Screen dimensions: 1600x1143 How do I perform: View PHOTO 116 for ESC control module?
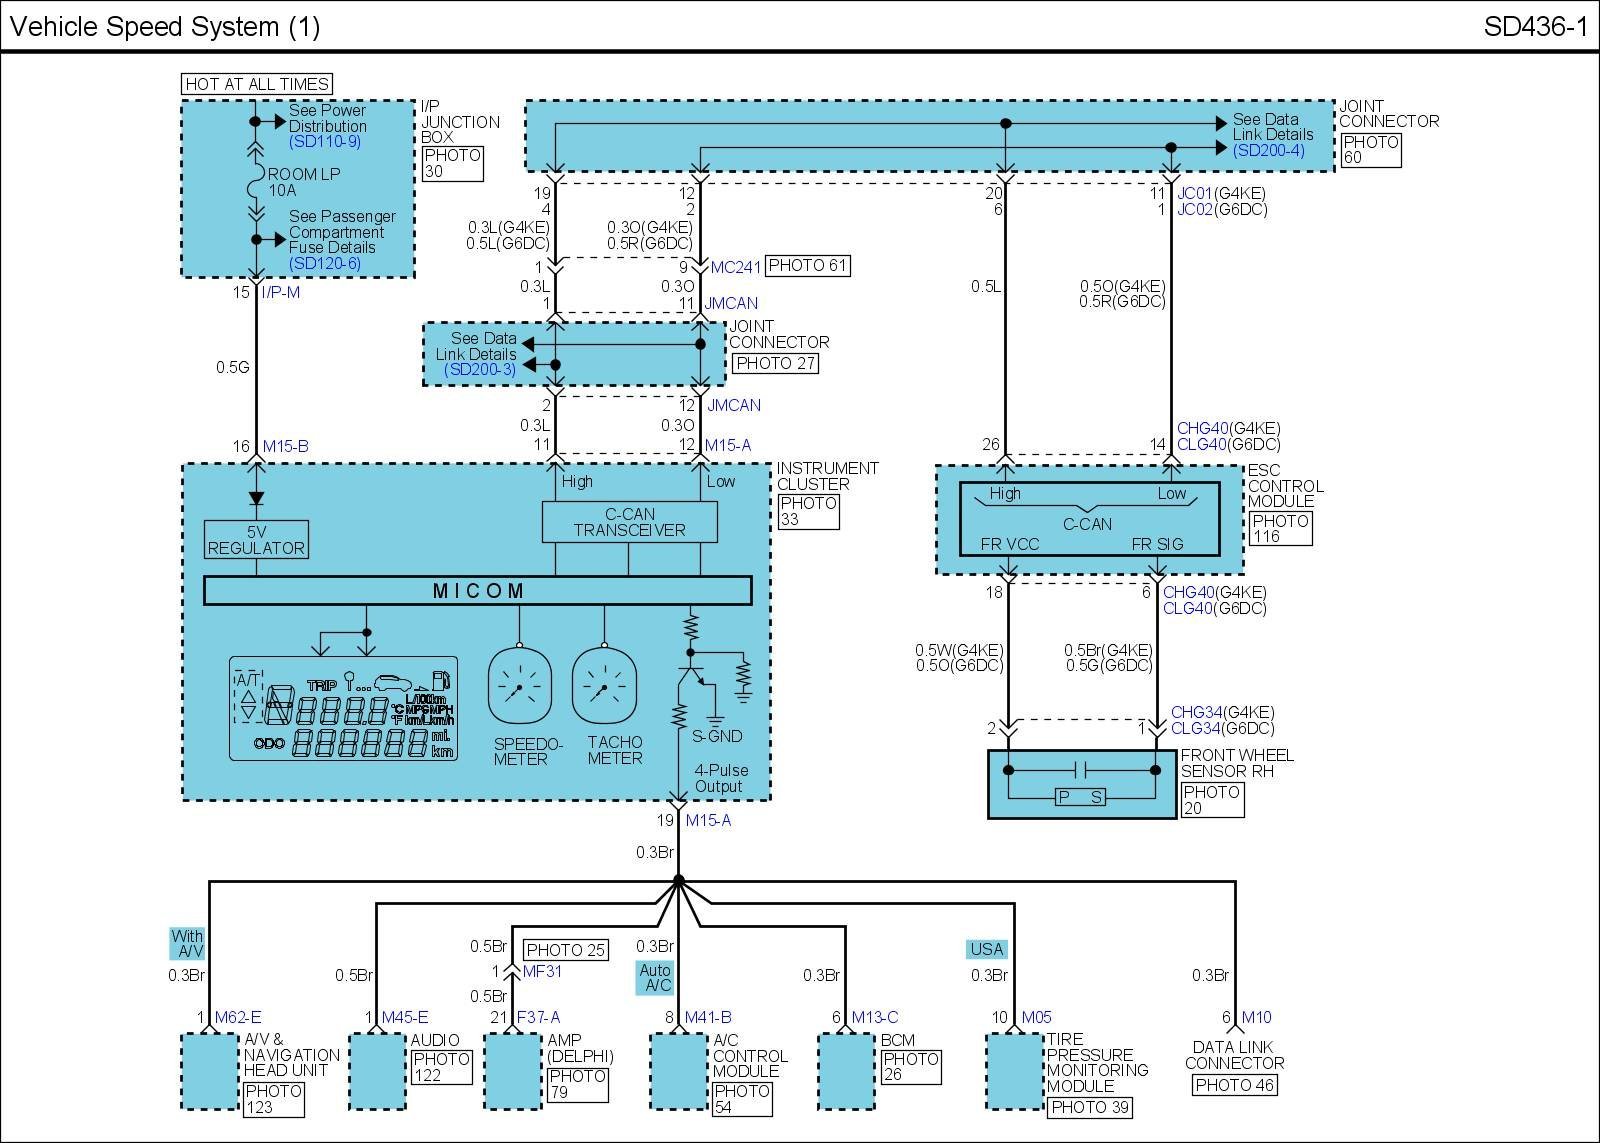1279,528
